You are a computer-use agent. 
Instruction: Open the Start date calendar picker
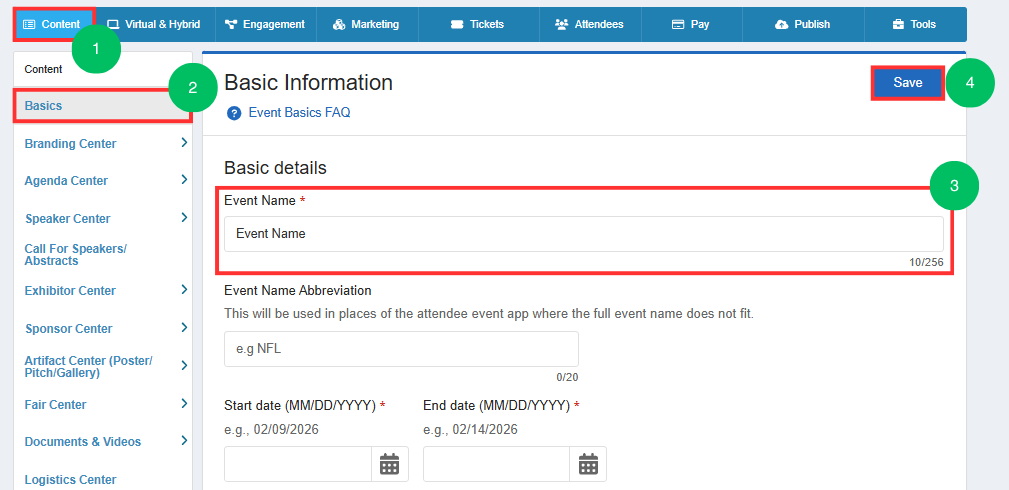(x=389, y=464)
